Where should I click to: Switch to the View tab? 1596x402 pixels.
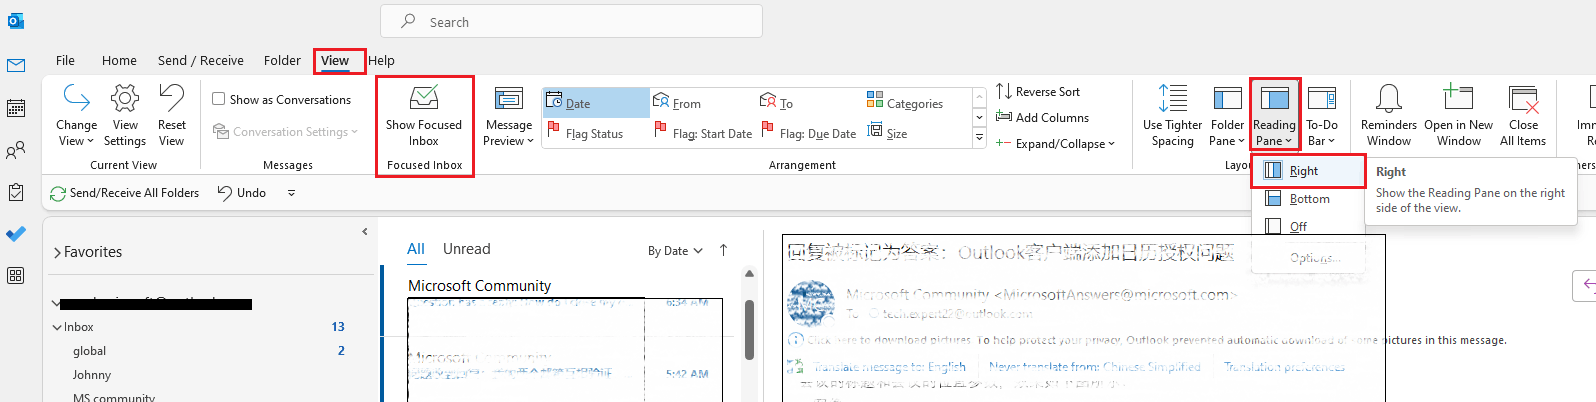pyautogui.click(x=335, y=60)
